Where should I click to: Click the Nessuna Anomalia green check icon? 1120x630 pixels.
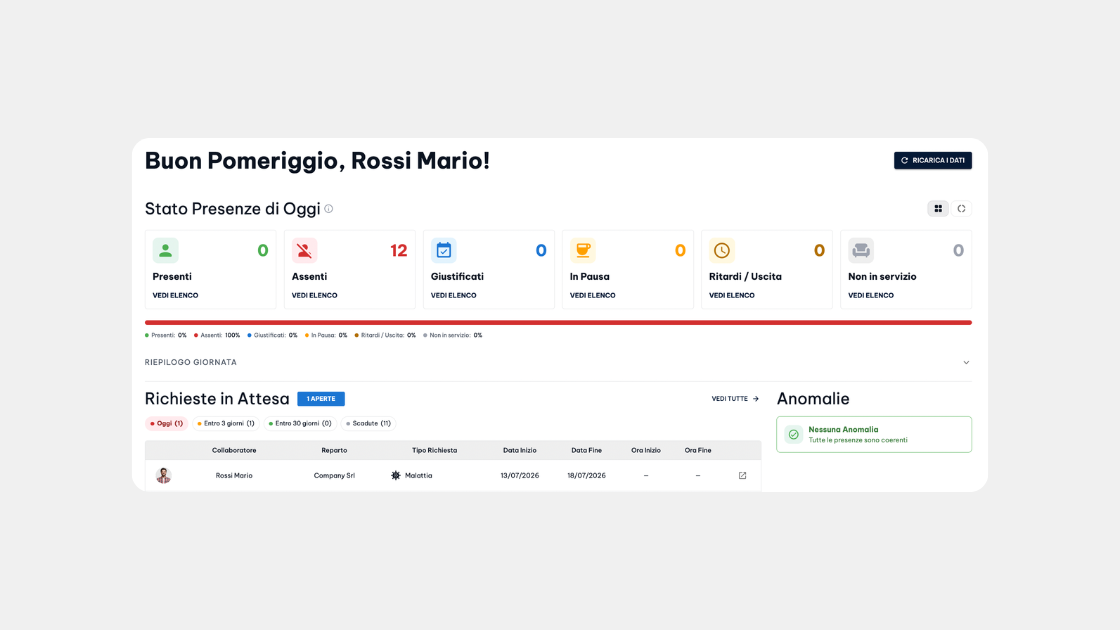point(794,434)
